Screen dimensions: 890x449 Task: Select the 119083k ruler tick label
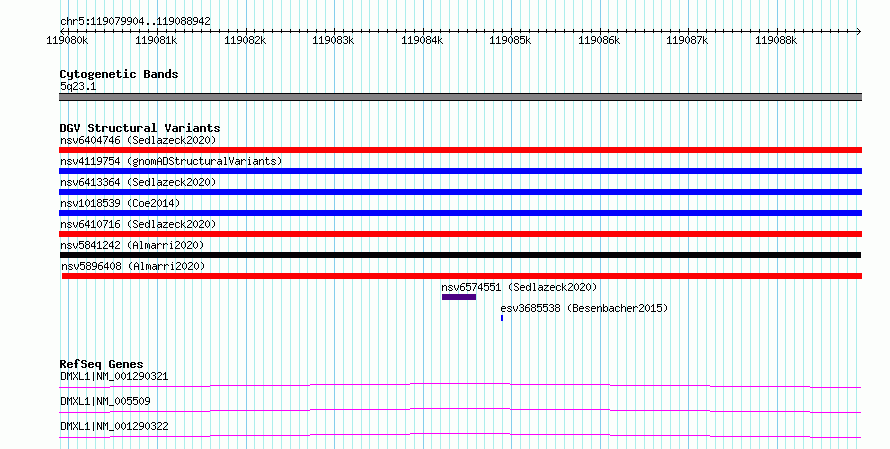tap(333, 40)
